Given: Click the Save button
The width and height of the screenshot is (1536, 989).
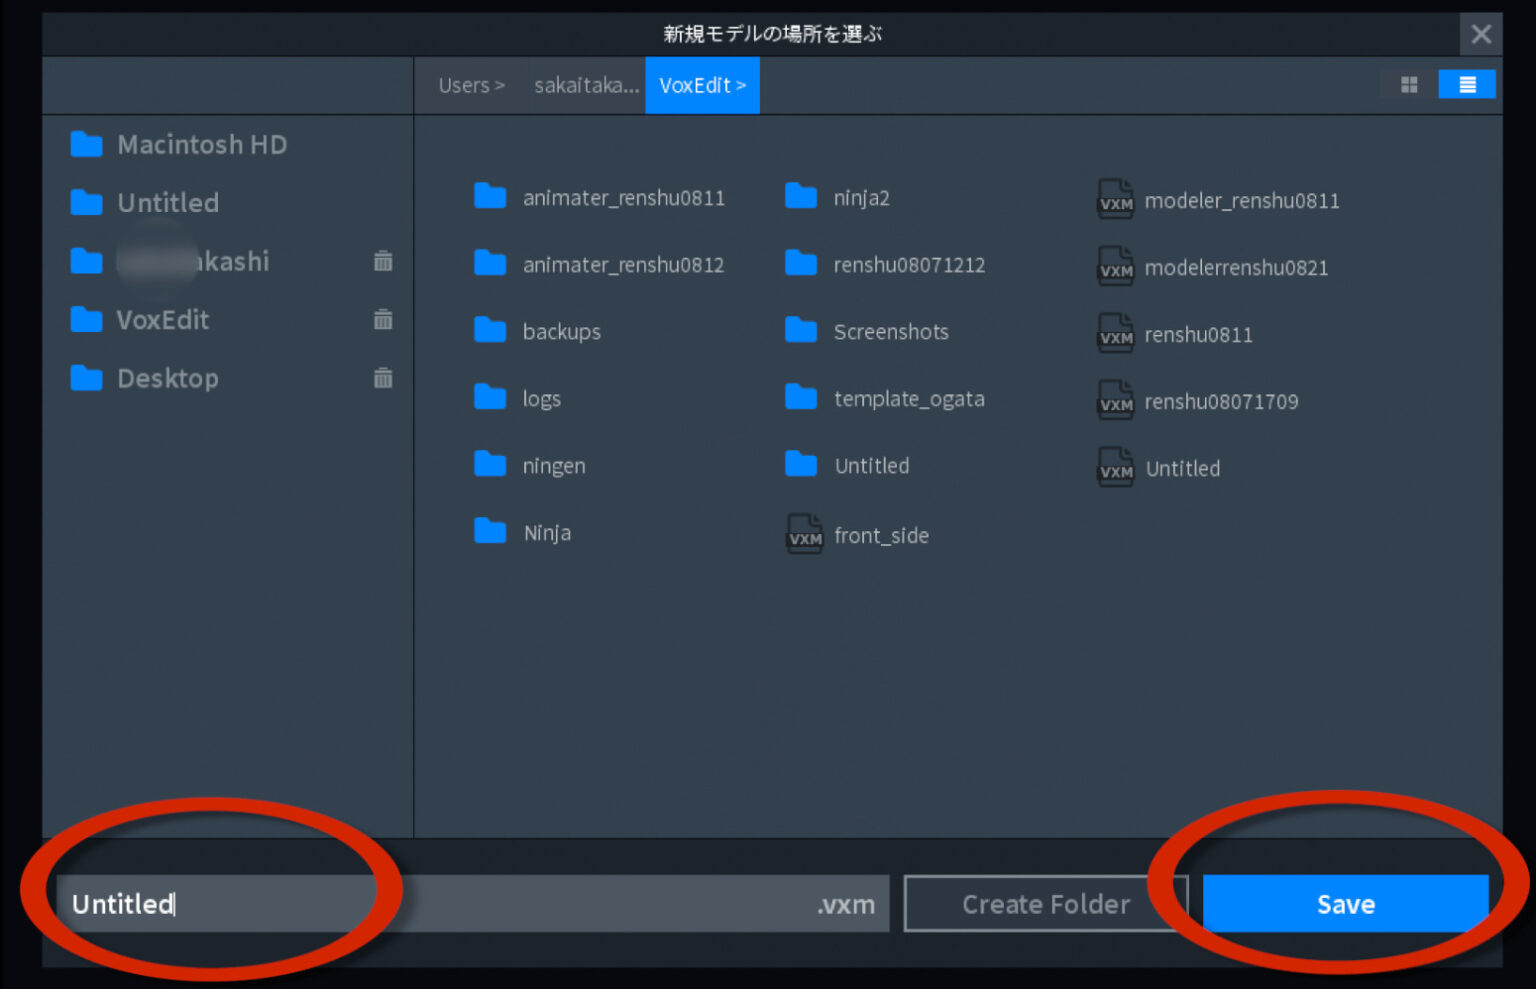Looking at the screenshot, I should [1345, 903].
